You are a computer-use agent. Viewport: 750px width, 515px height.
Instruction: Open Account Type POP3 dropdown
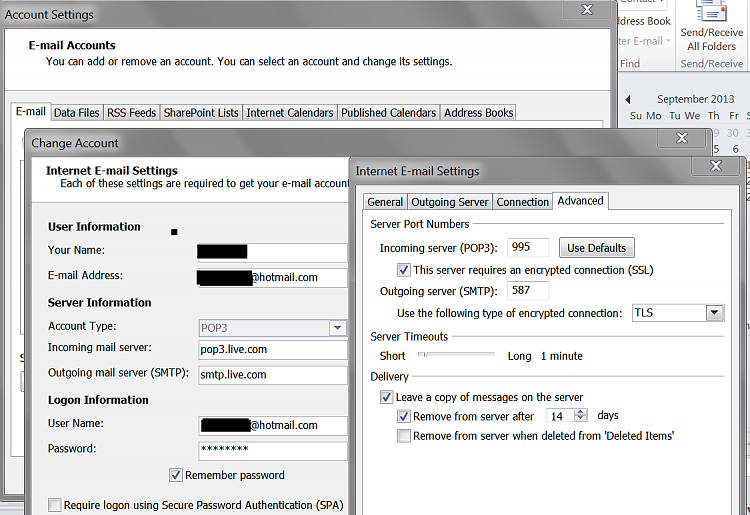[337, 328]
